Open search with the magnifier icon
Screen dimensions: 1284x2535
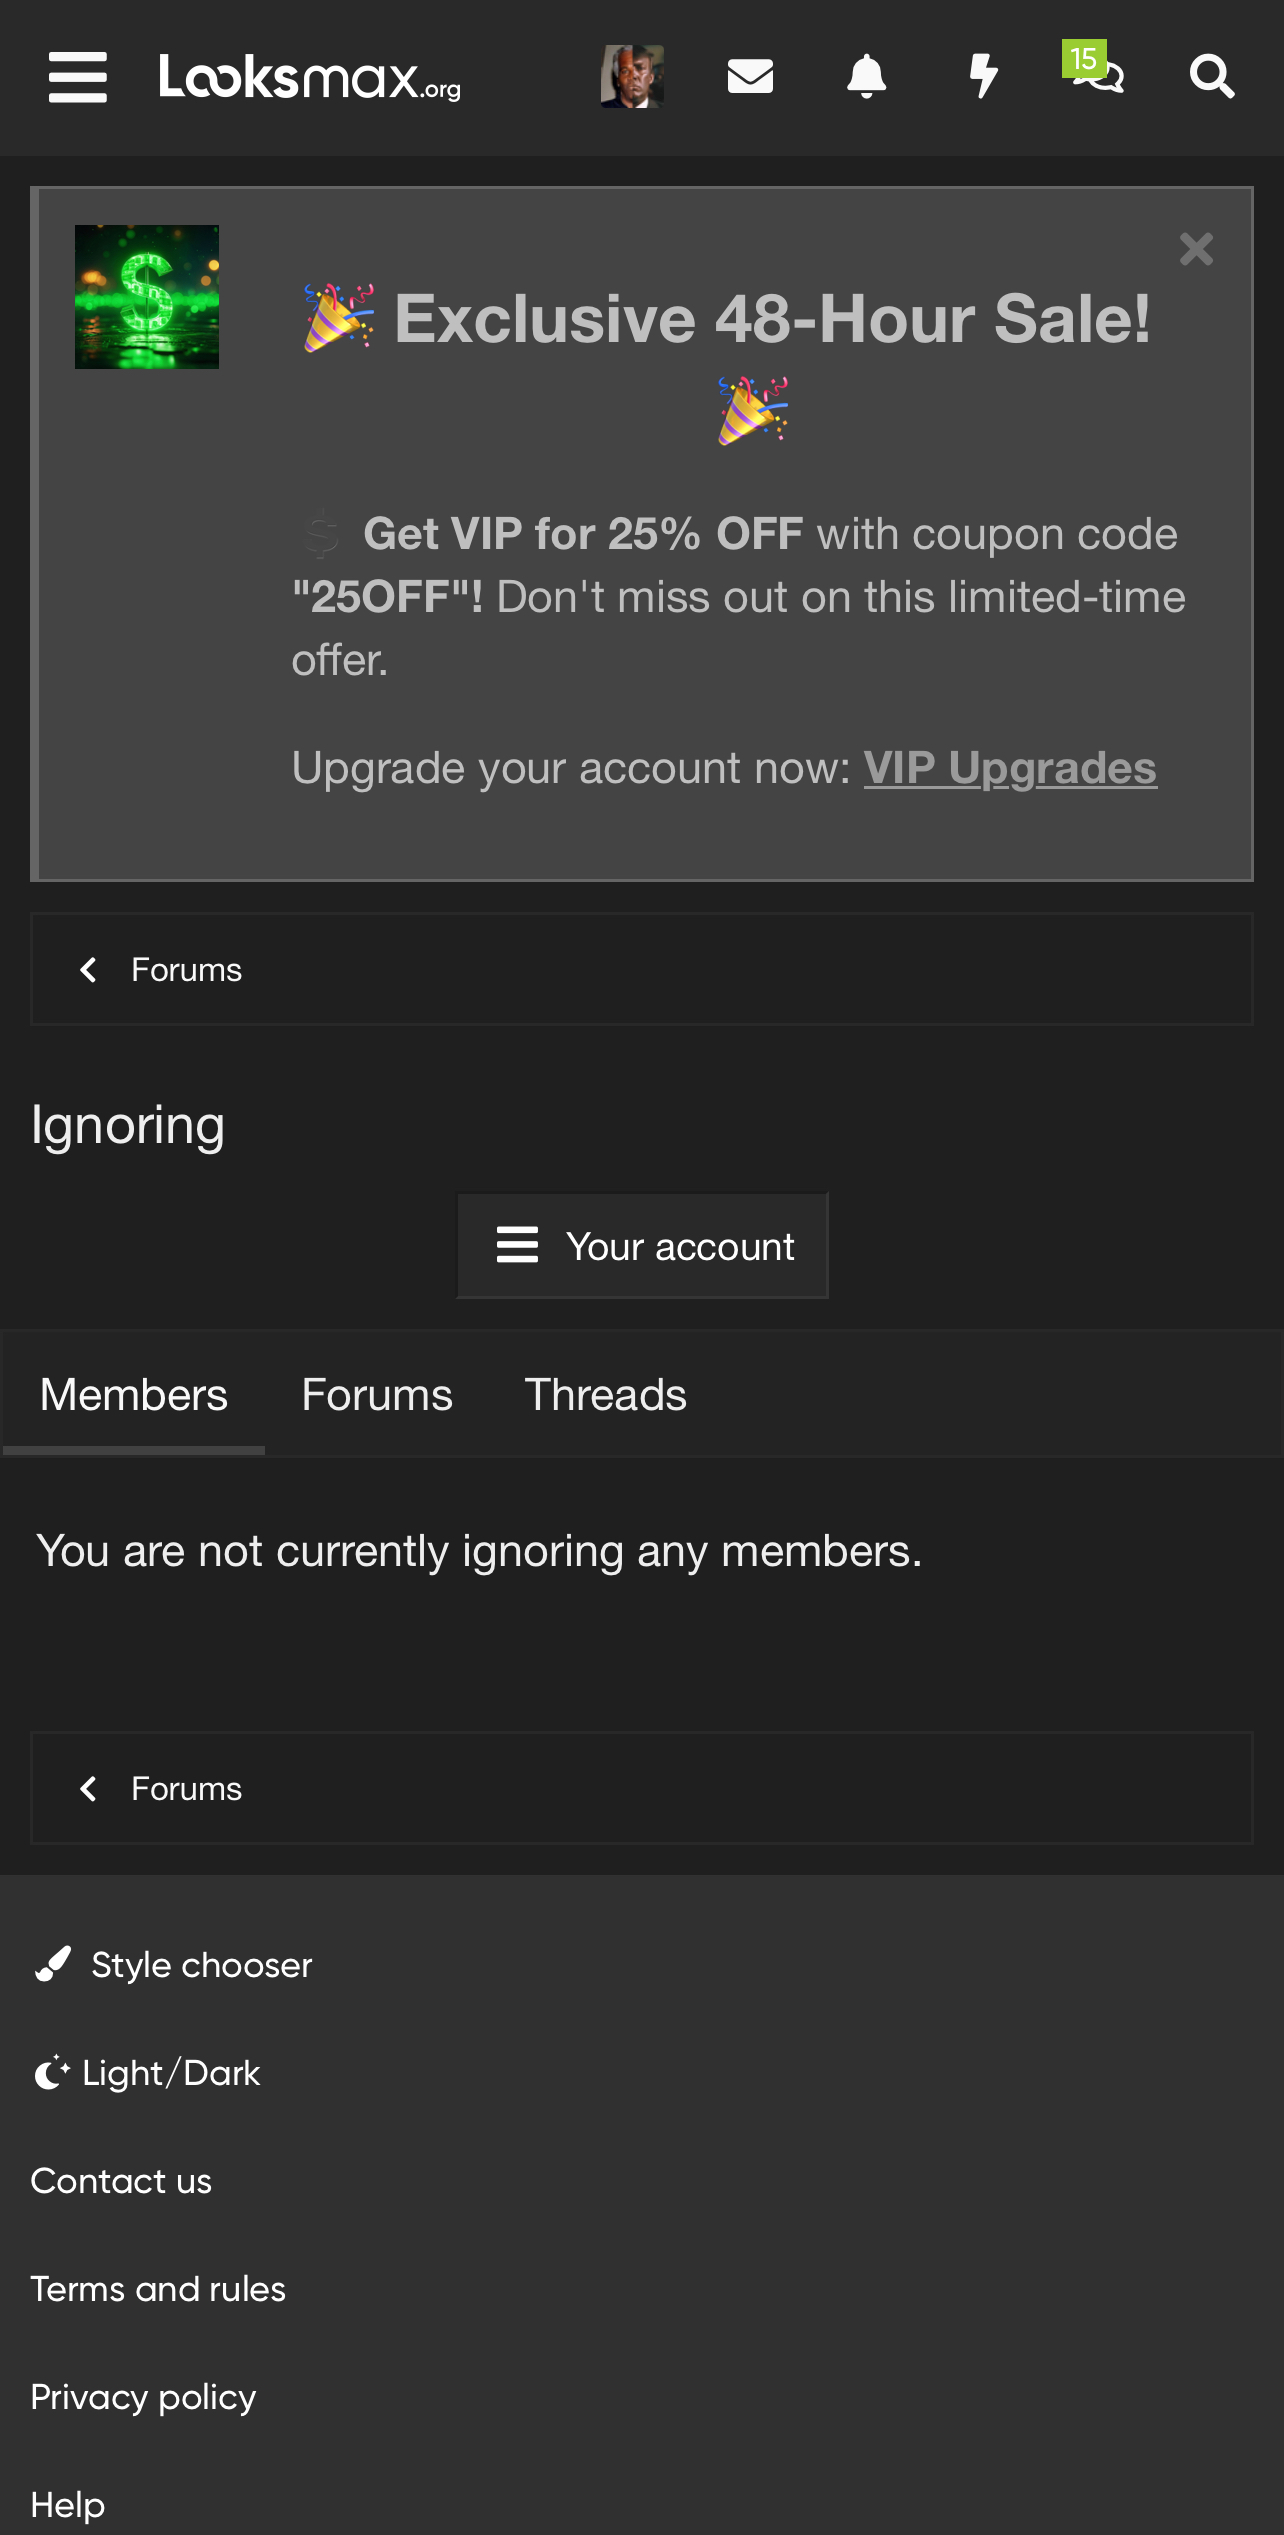(x=1211, y=76)
